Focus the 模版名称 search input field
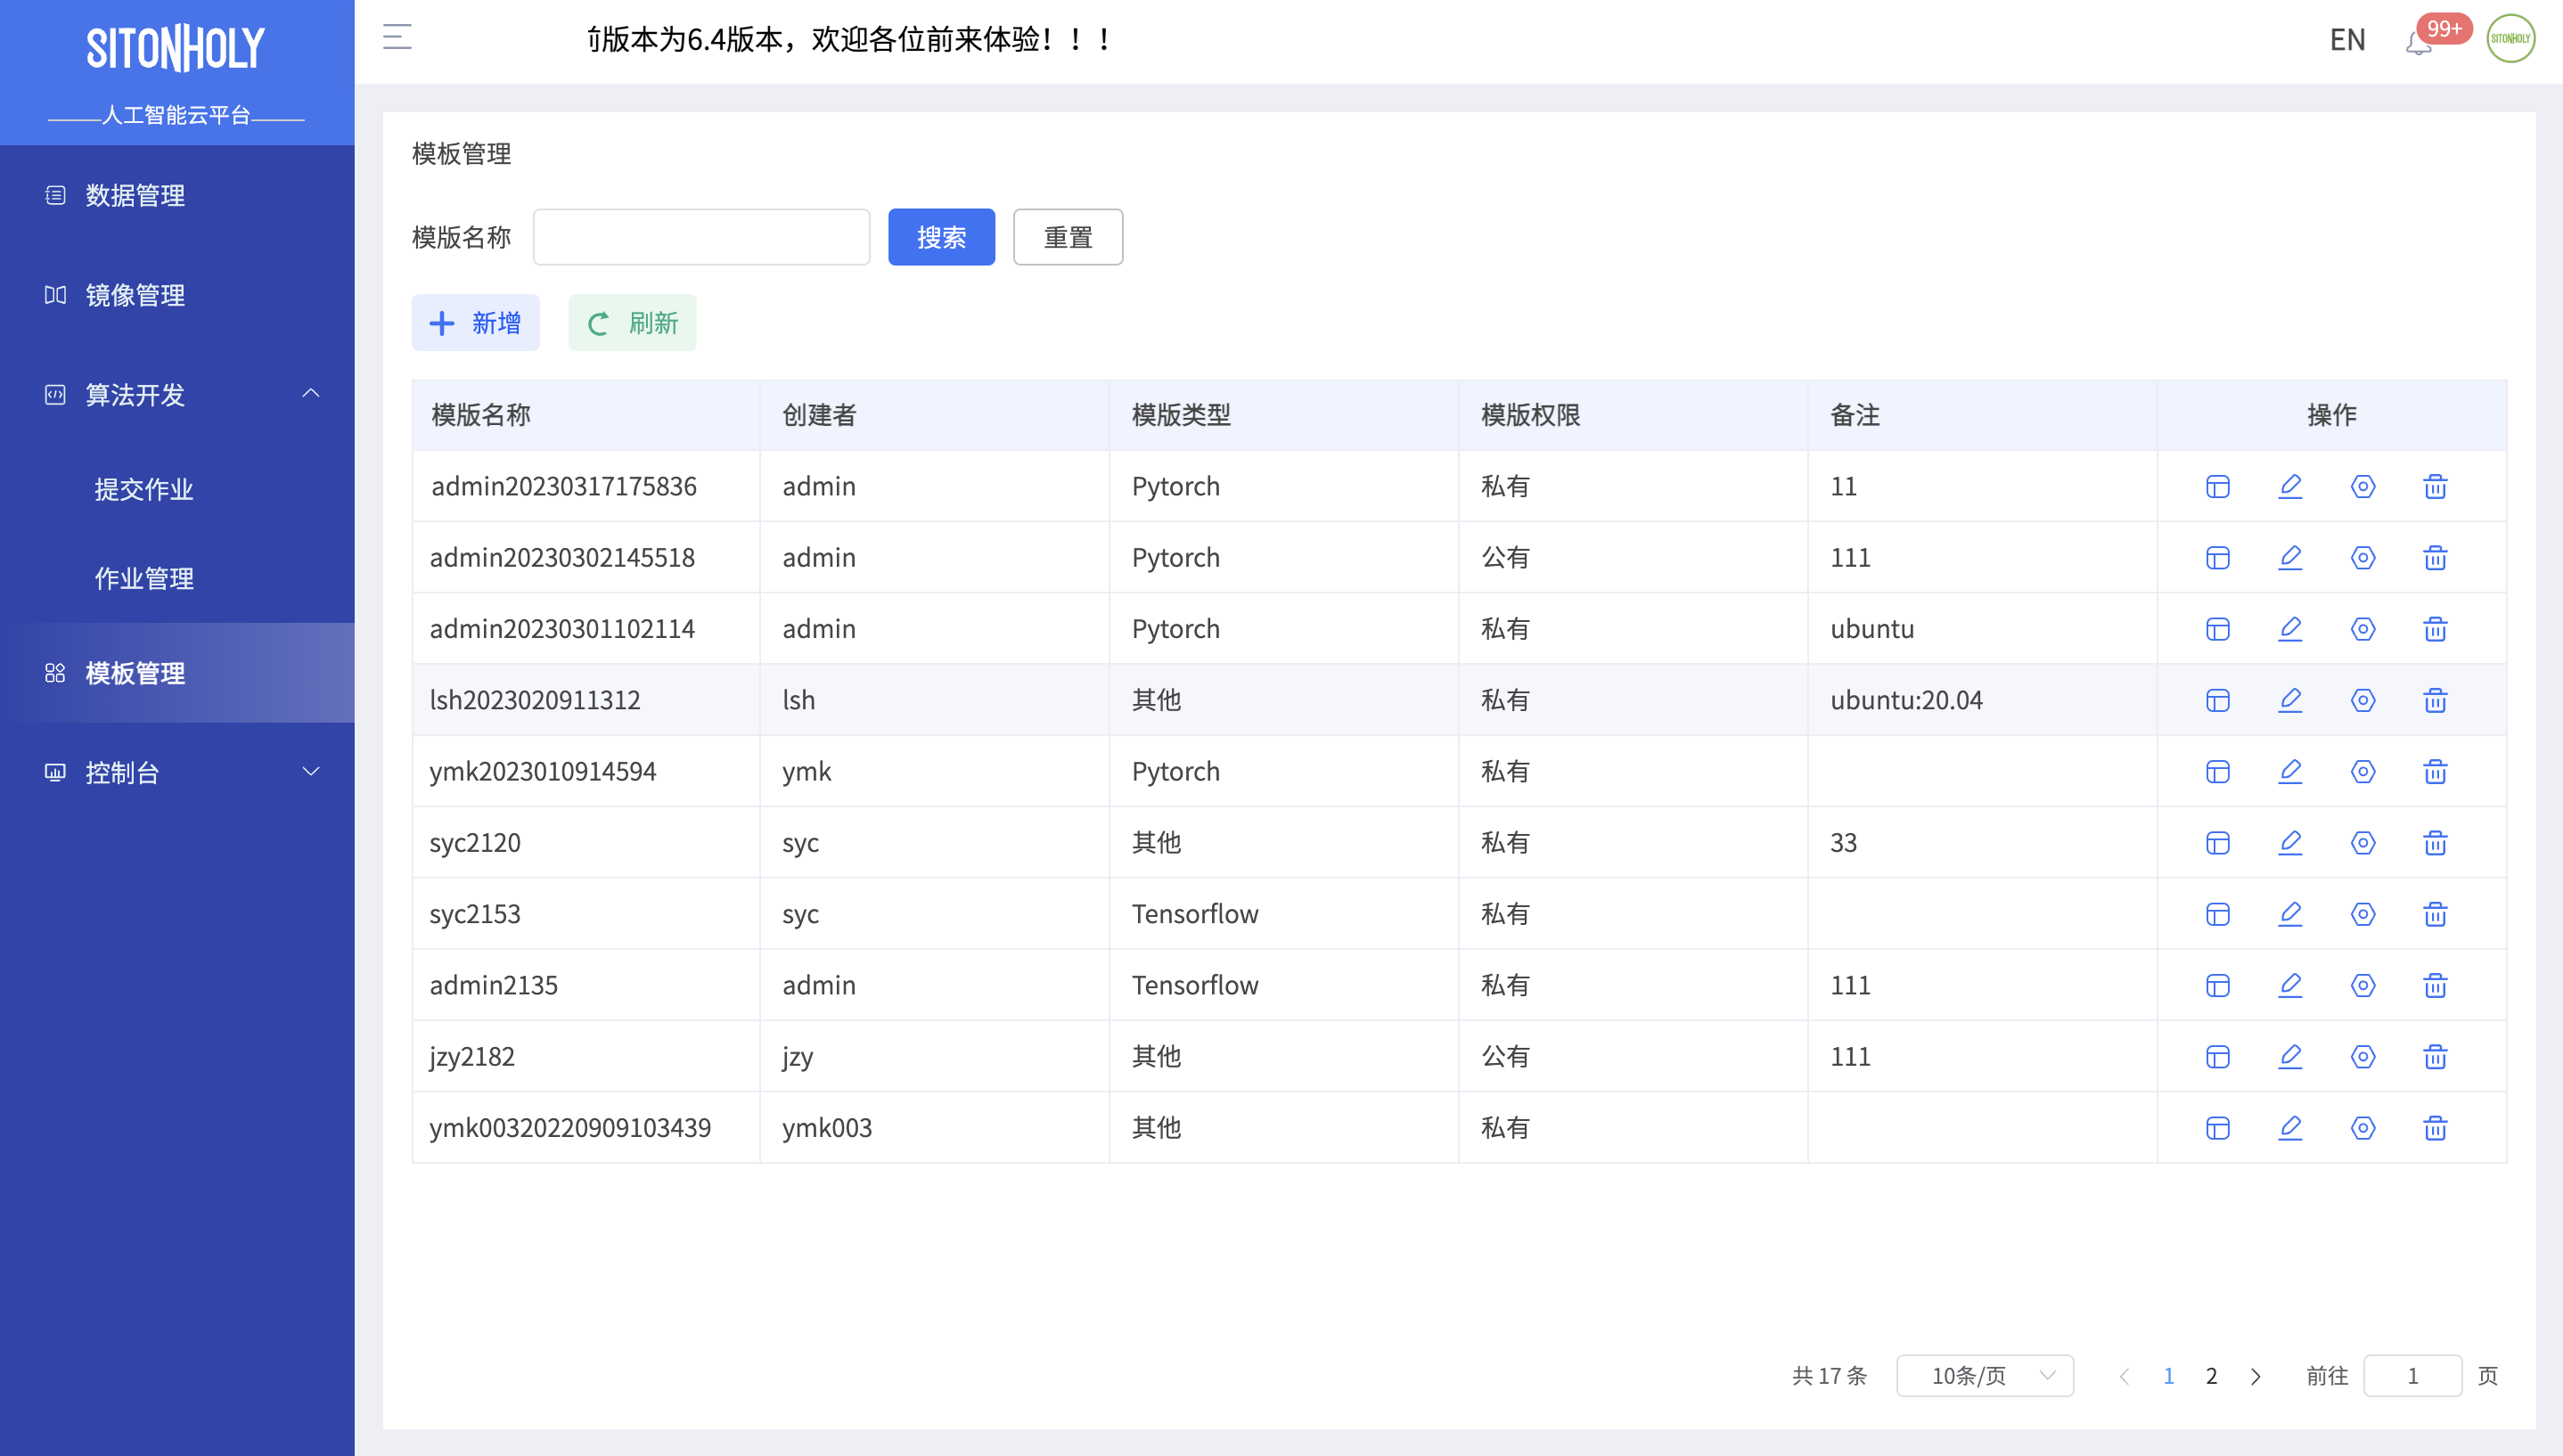The height and width of the screenshot is (1456, 2563). click(x=701, y=237)
